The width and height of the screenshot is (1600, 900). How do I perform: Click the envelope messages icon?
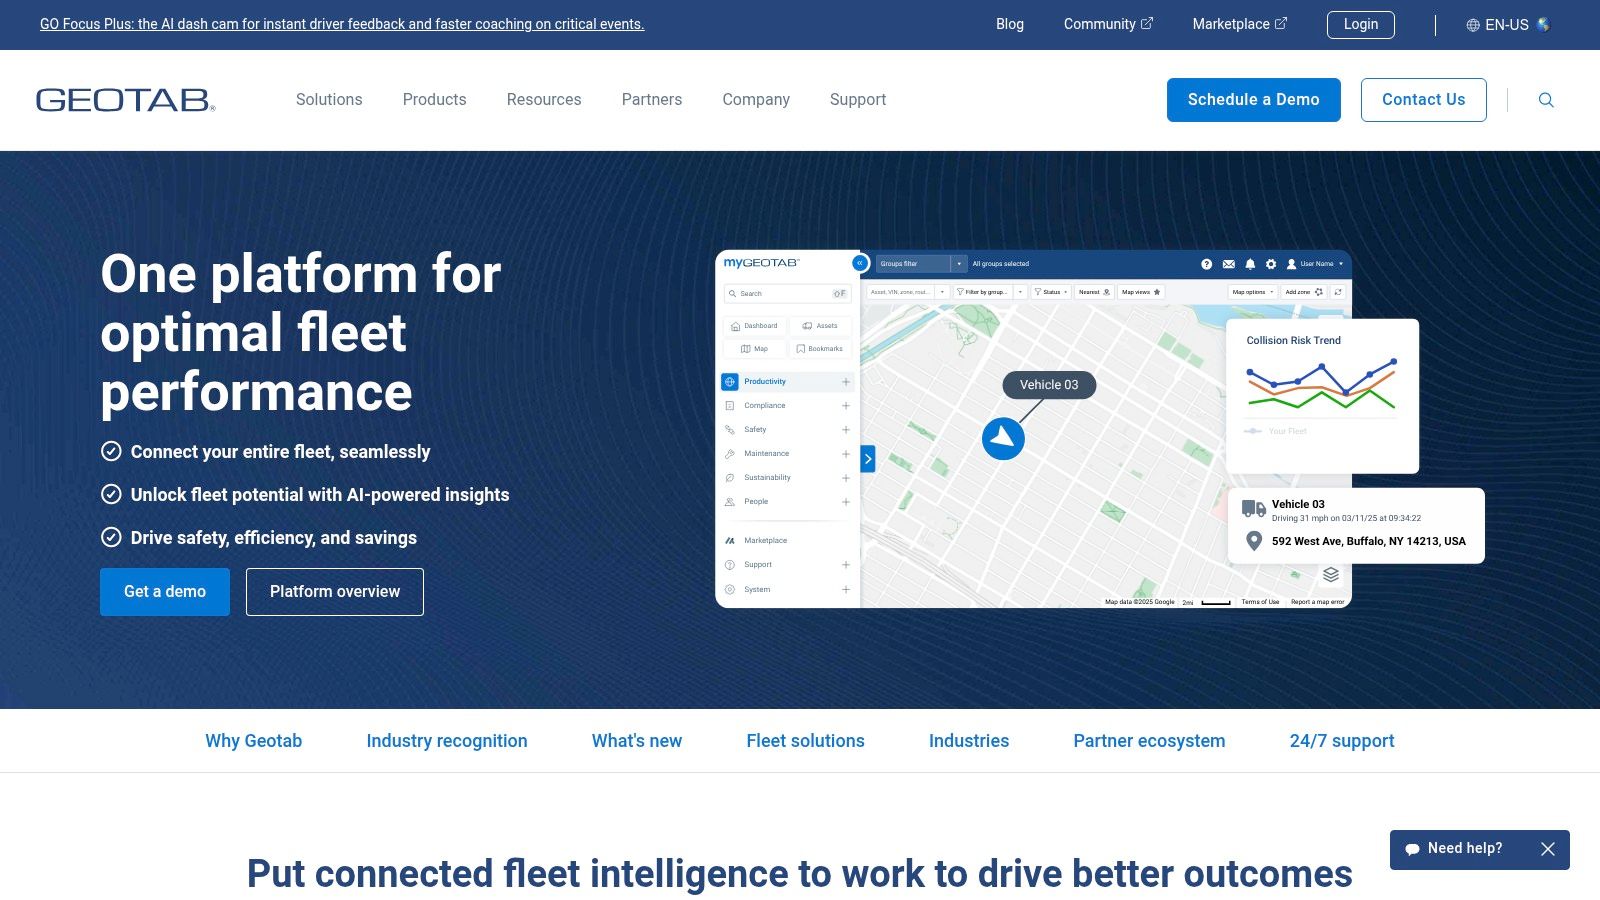[x=1229, y=263]
